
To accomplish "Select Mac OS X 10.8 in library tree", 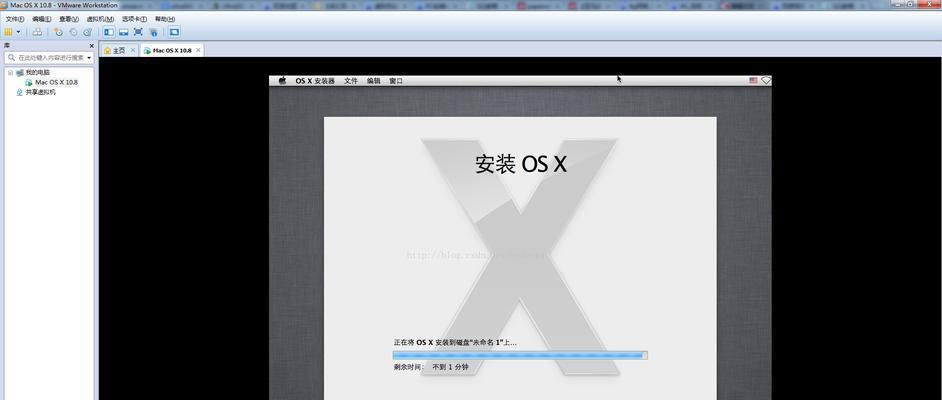I will tap(56, 82).
